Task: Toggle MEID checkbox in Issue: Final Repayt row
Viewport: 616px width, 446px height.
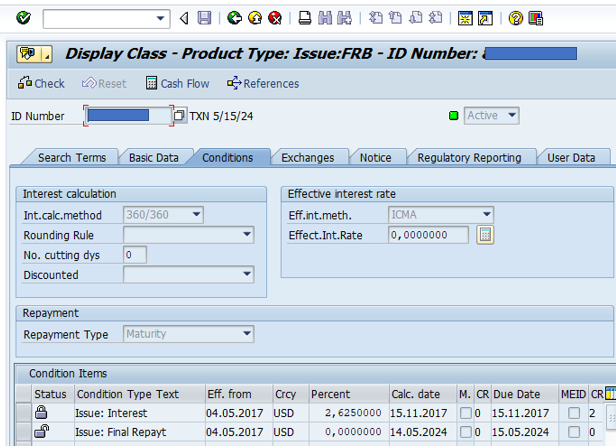Action: pos(573,431)
